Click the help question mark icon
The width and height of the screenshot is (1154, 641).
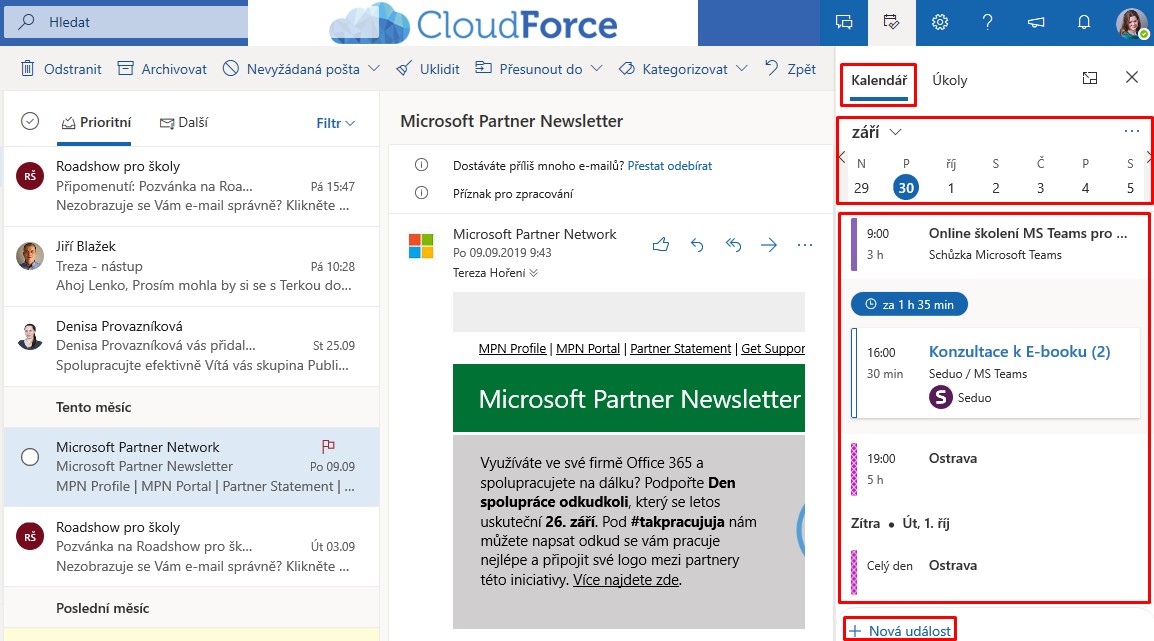point(988,22)
